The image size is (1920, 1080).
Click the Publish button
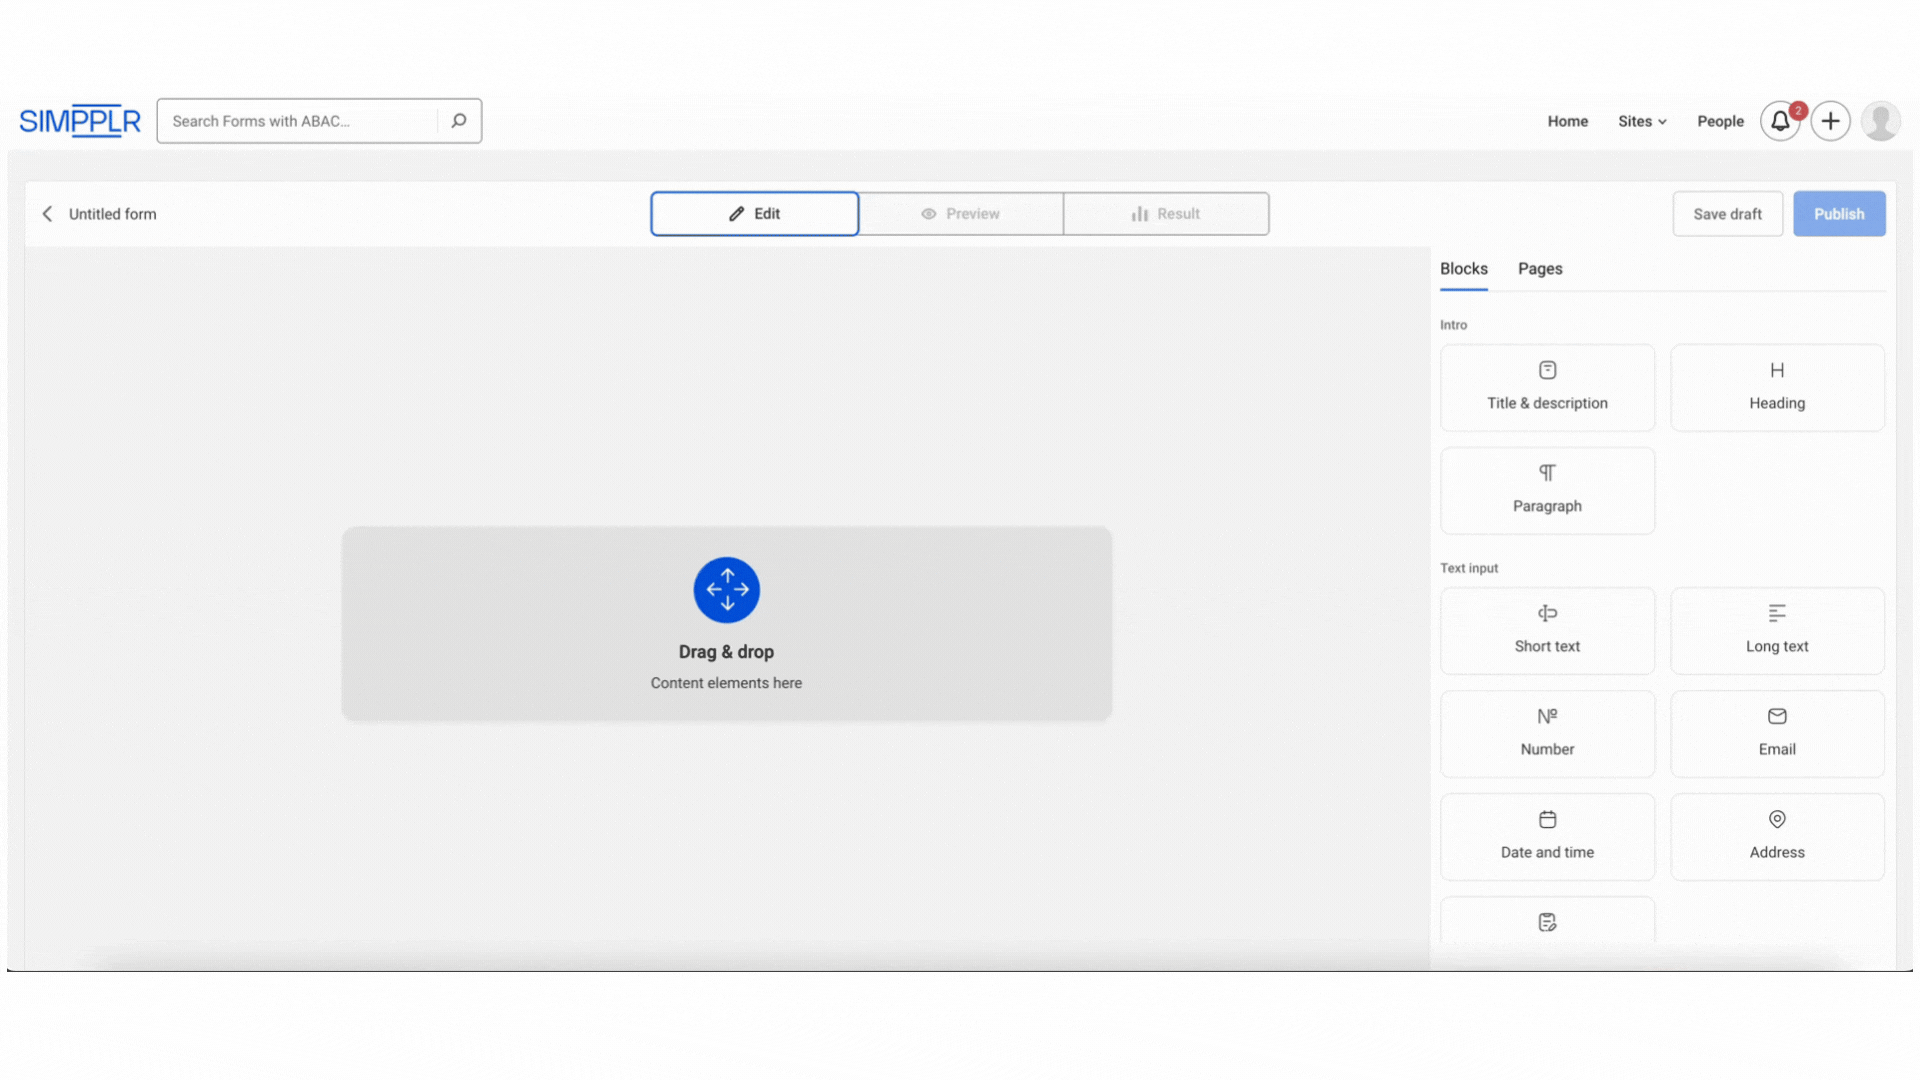[x=1839, y=214]
